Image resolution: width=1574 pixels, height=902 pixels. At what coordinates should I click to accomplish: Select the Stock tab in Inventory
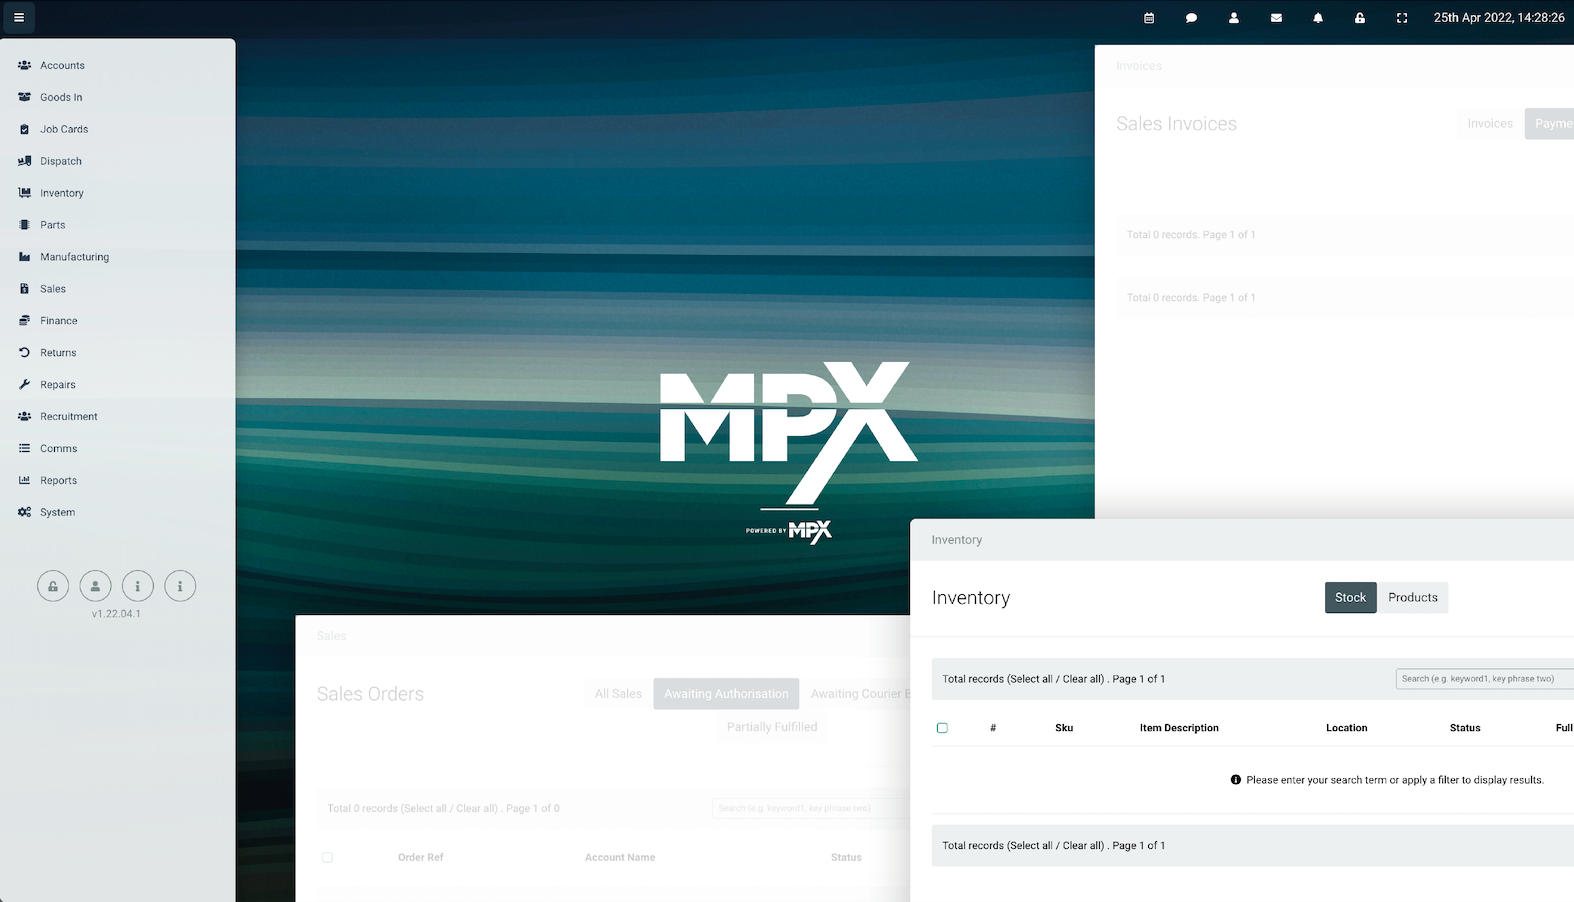(1350, 598)
